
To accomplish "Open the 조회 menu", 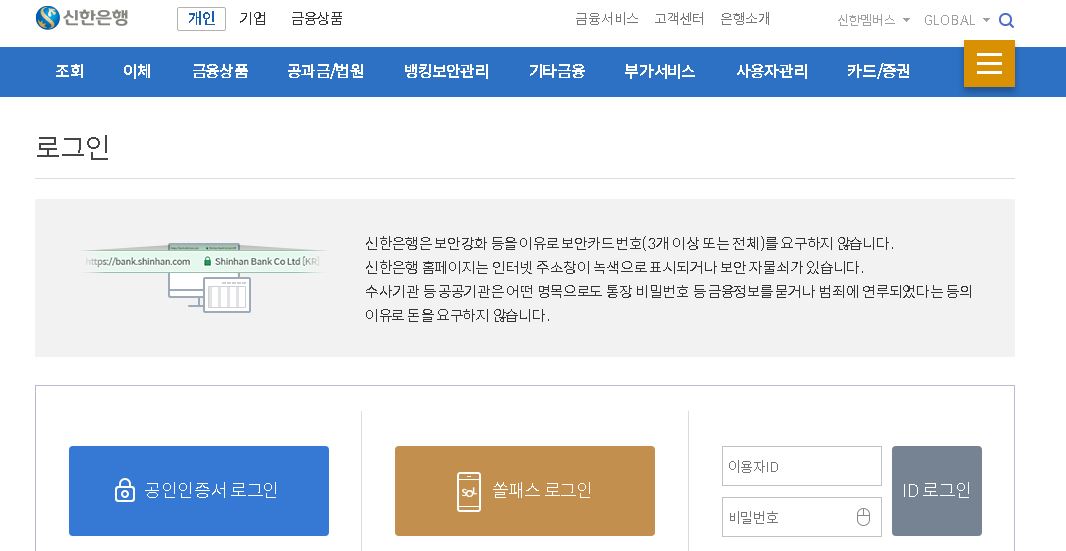I will click(x=69, y=71).
